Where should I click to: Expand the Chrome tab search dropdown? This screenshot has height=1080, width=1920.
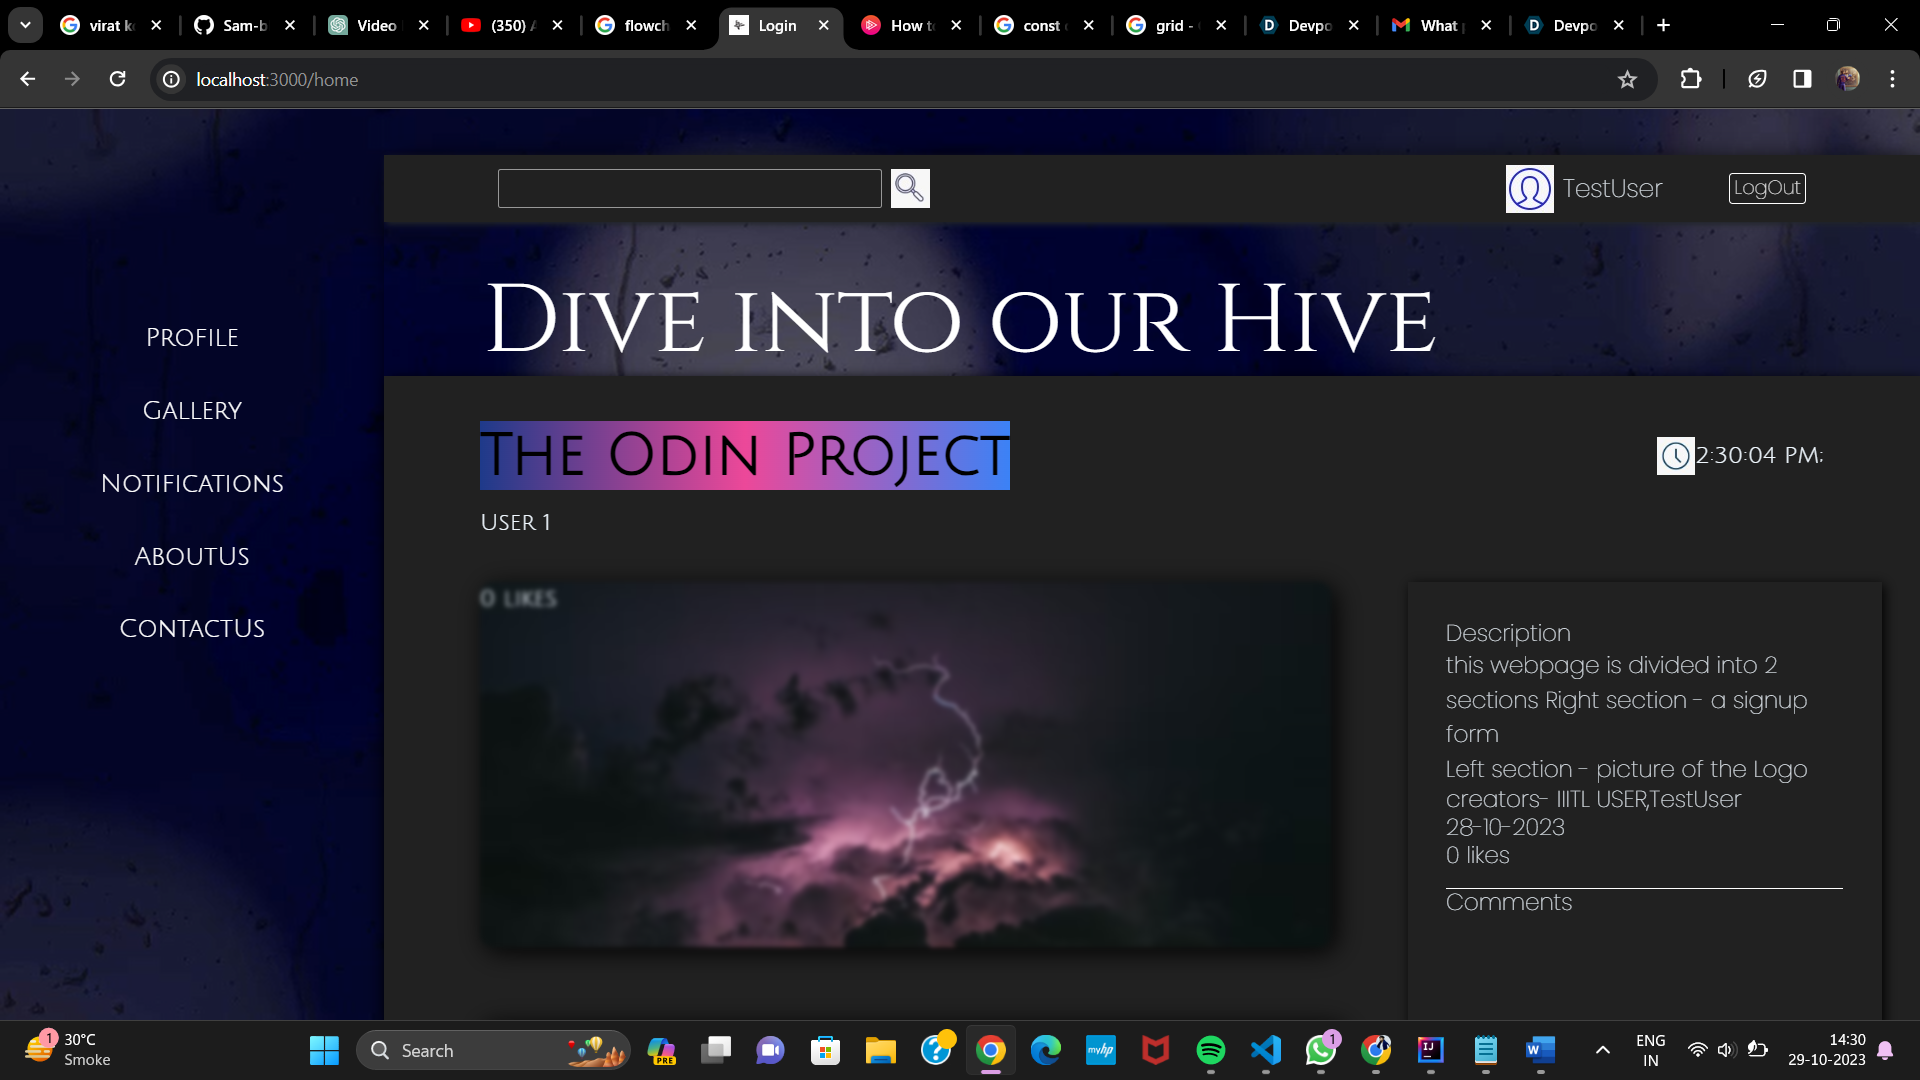click(25, 25)
